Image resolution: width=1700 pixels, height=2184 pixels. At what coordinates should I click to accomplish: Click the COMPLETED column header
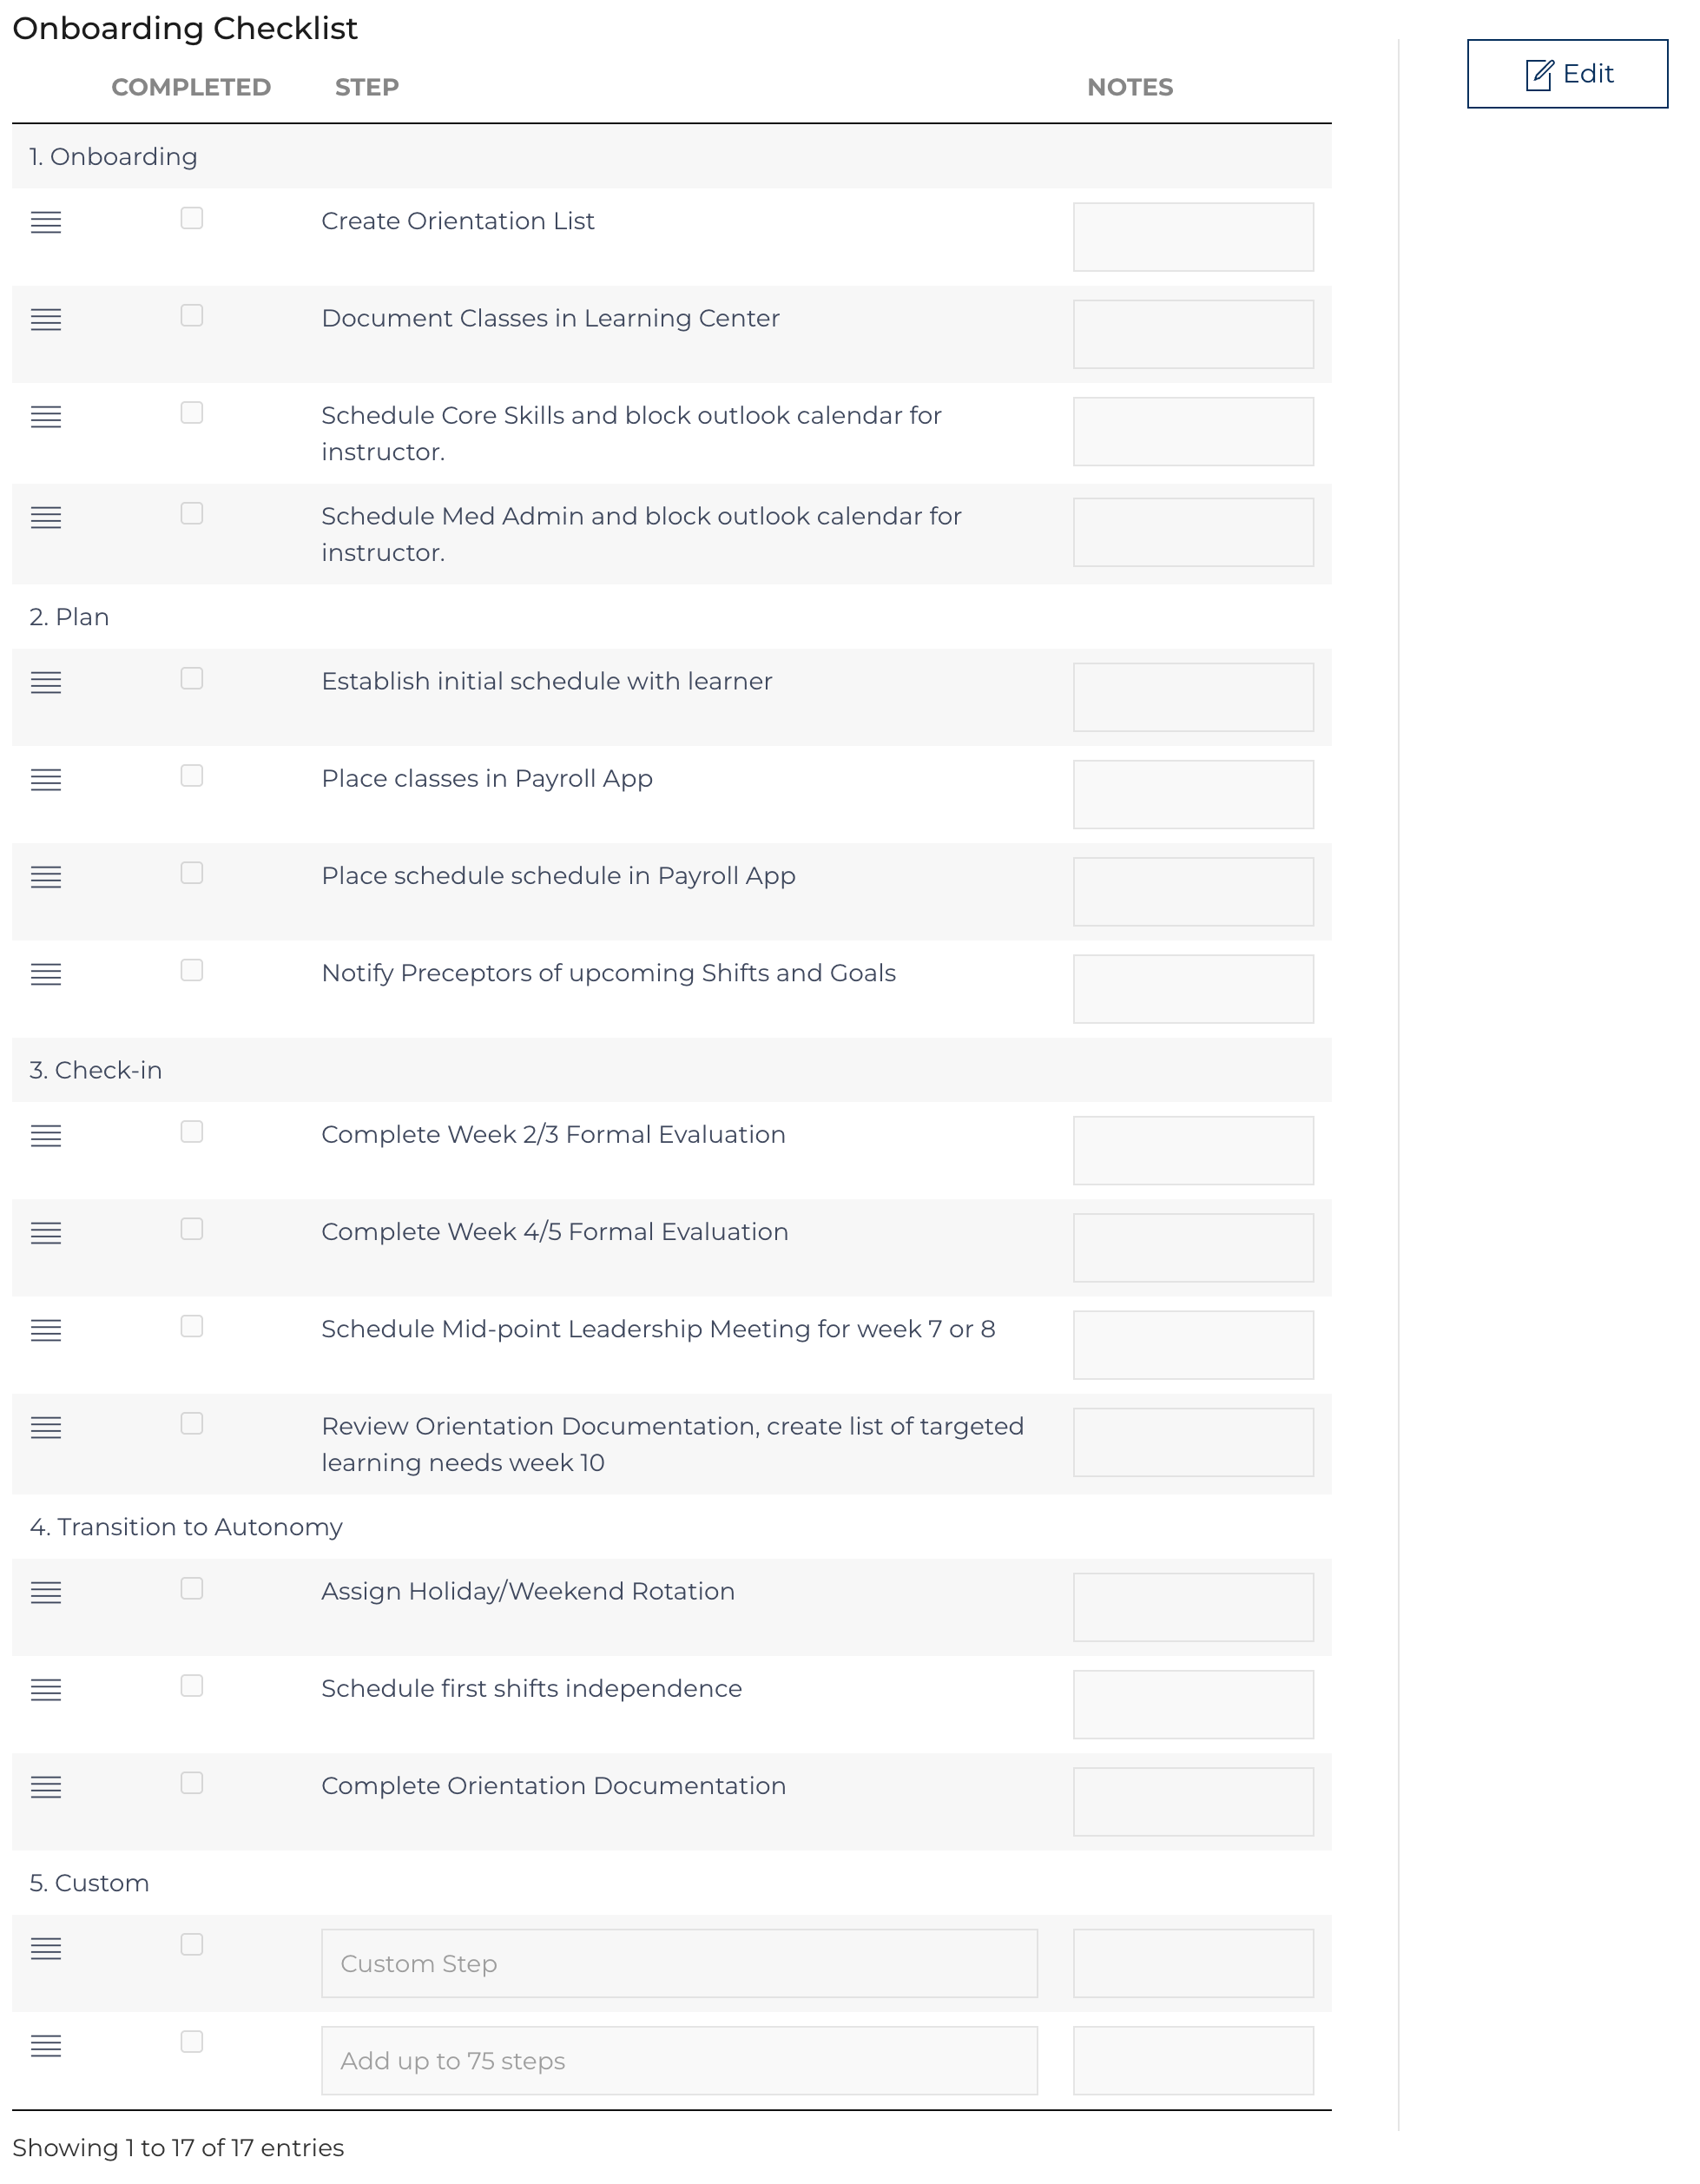click(x=191, y=87)
